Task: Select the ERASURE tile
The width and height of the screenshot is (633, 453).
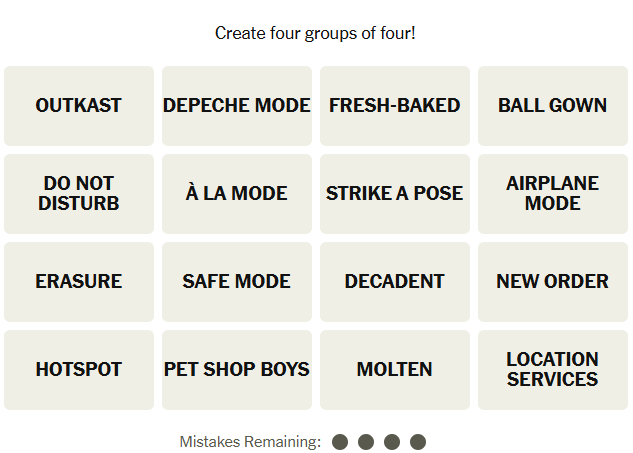Action: click(79, 282)
